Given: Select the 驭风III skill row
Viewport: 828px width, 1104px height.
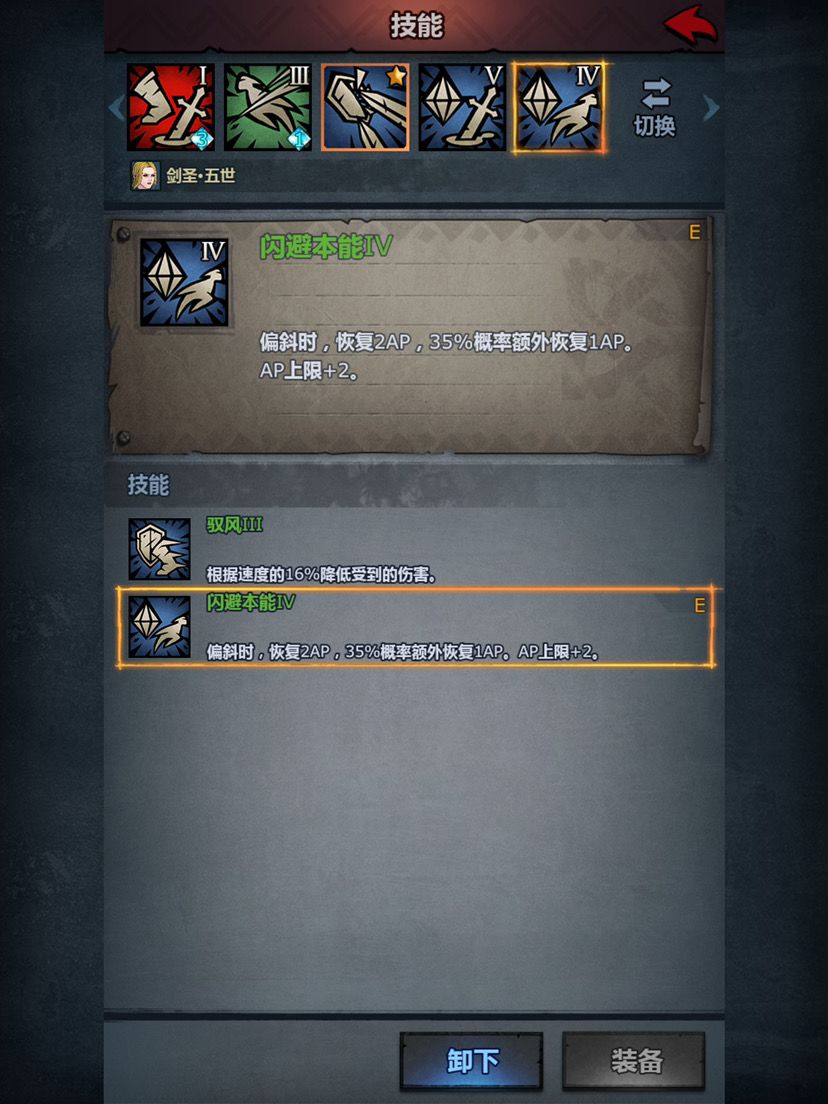Looking at the screenshot, I should pos(415,549).
